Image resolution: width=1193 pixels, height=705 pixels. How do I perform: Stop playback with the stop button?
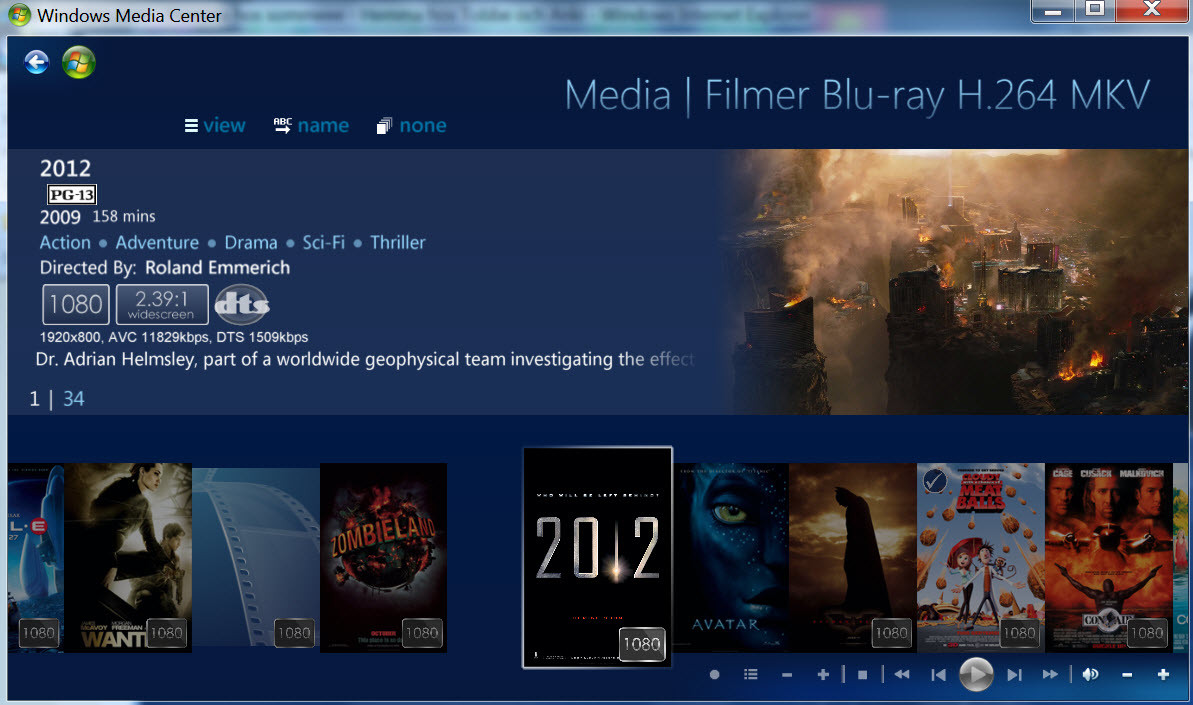coord(862,675)
